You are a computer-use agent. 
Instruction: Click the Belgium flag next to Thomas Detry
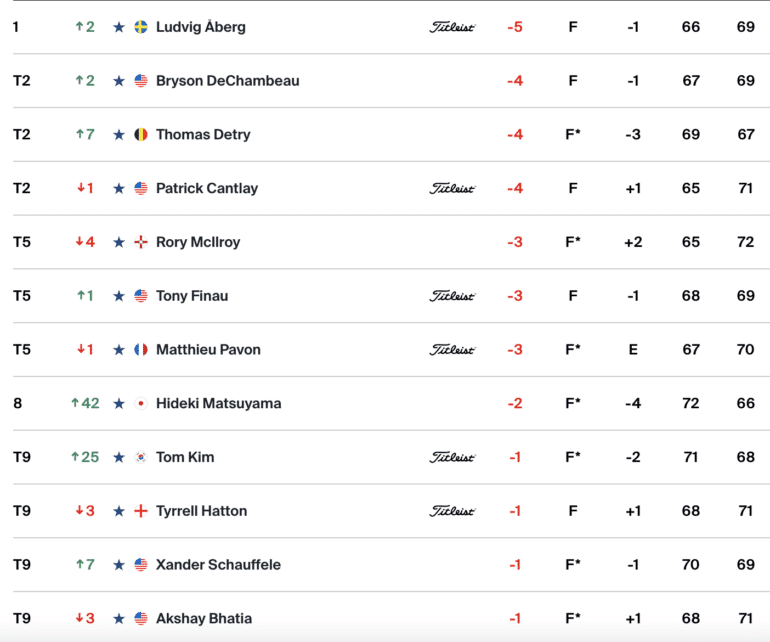point(141,135)
